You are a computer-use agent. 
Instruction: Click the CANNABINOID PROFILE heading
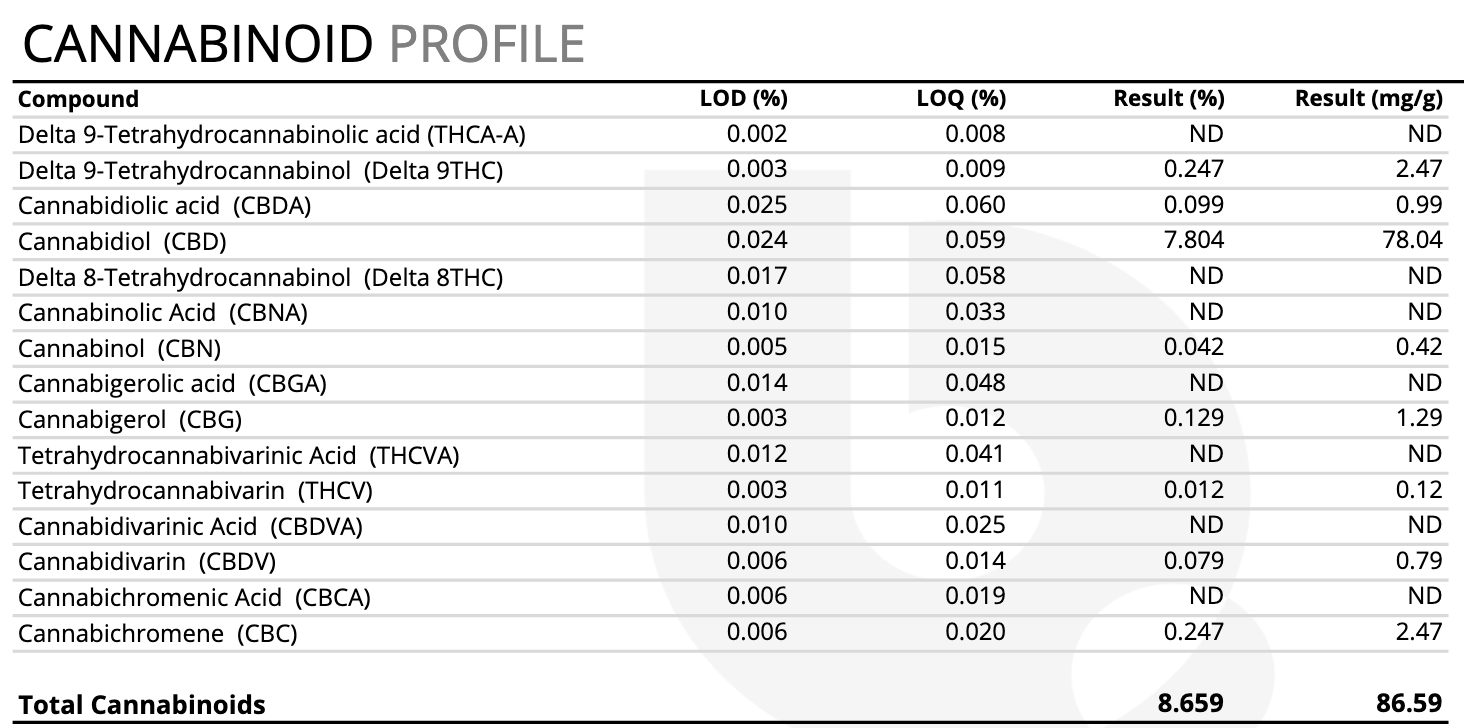301,43
